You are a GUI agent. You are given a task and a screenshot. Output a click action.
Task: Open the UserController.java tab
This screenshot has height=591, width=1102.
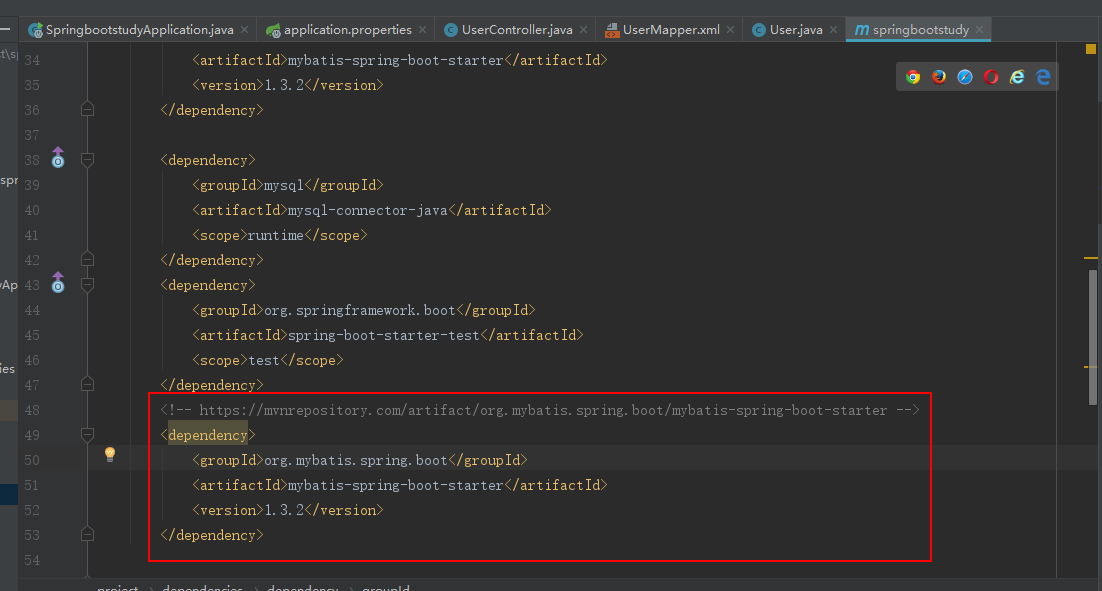coord(516,30)
